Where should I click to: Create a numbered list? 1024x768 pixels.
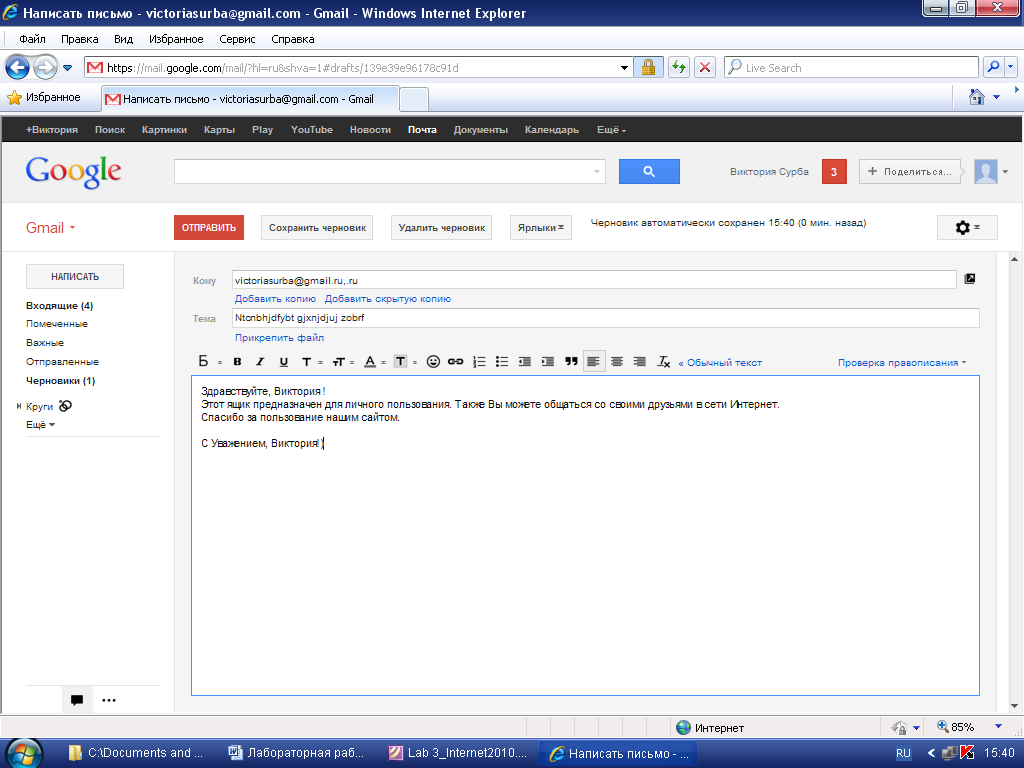point(479,362)
